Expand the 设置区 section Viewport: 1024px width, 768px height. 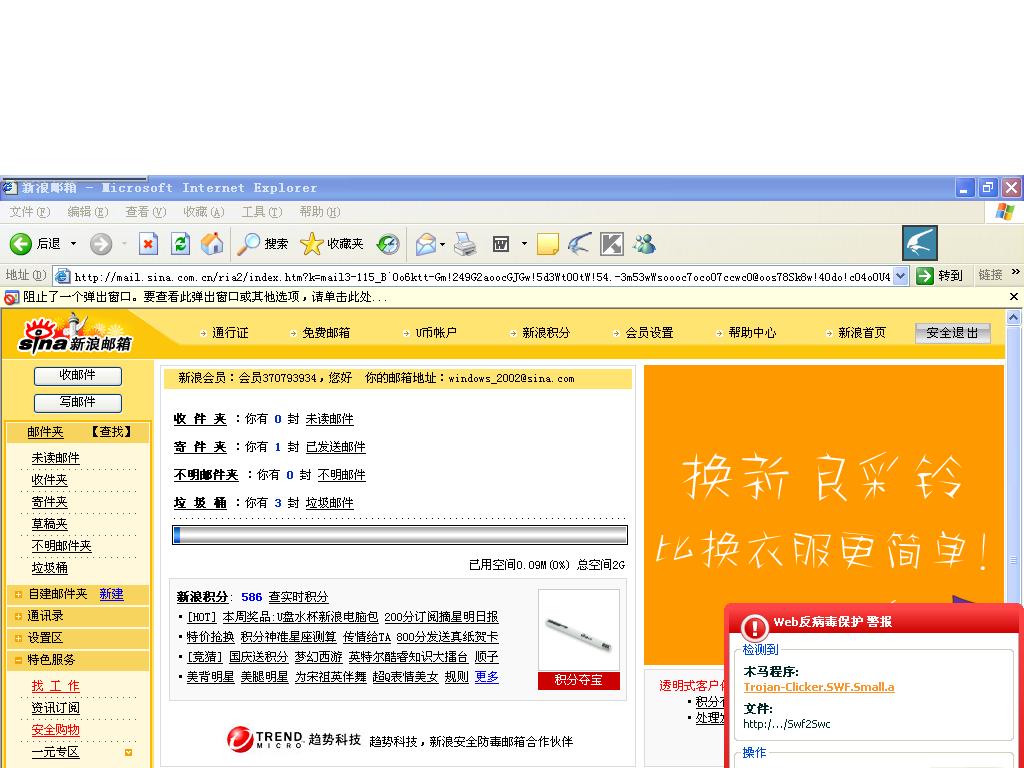click(x=18, y=638)
